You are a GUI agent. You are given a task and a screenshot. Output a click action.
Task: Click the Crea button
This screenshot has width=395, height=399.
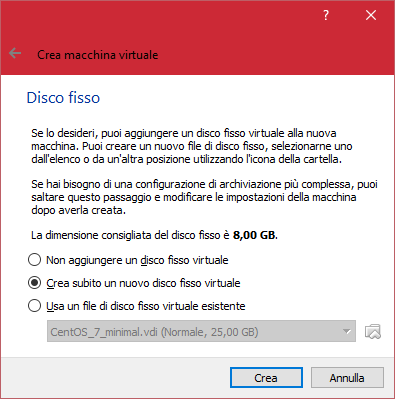click(x=266, y=378)
